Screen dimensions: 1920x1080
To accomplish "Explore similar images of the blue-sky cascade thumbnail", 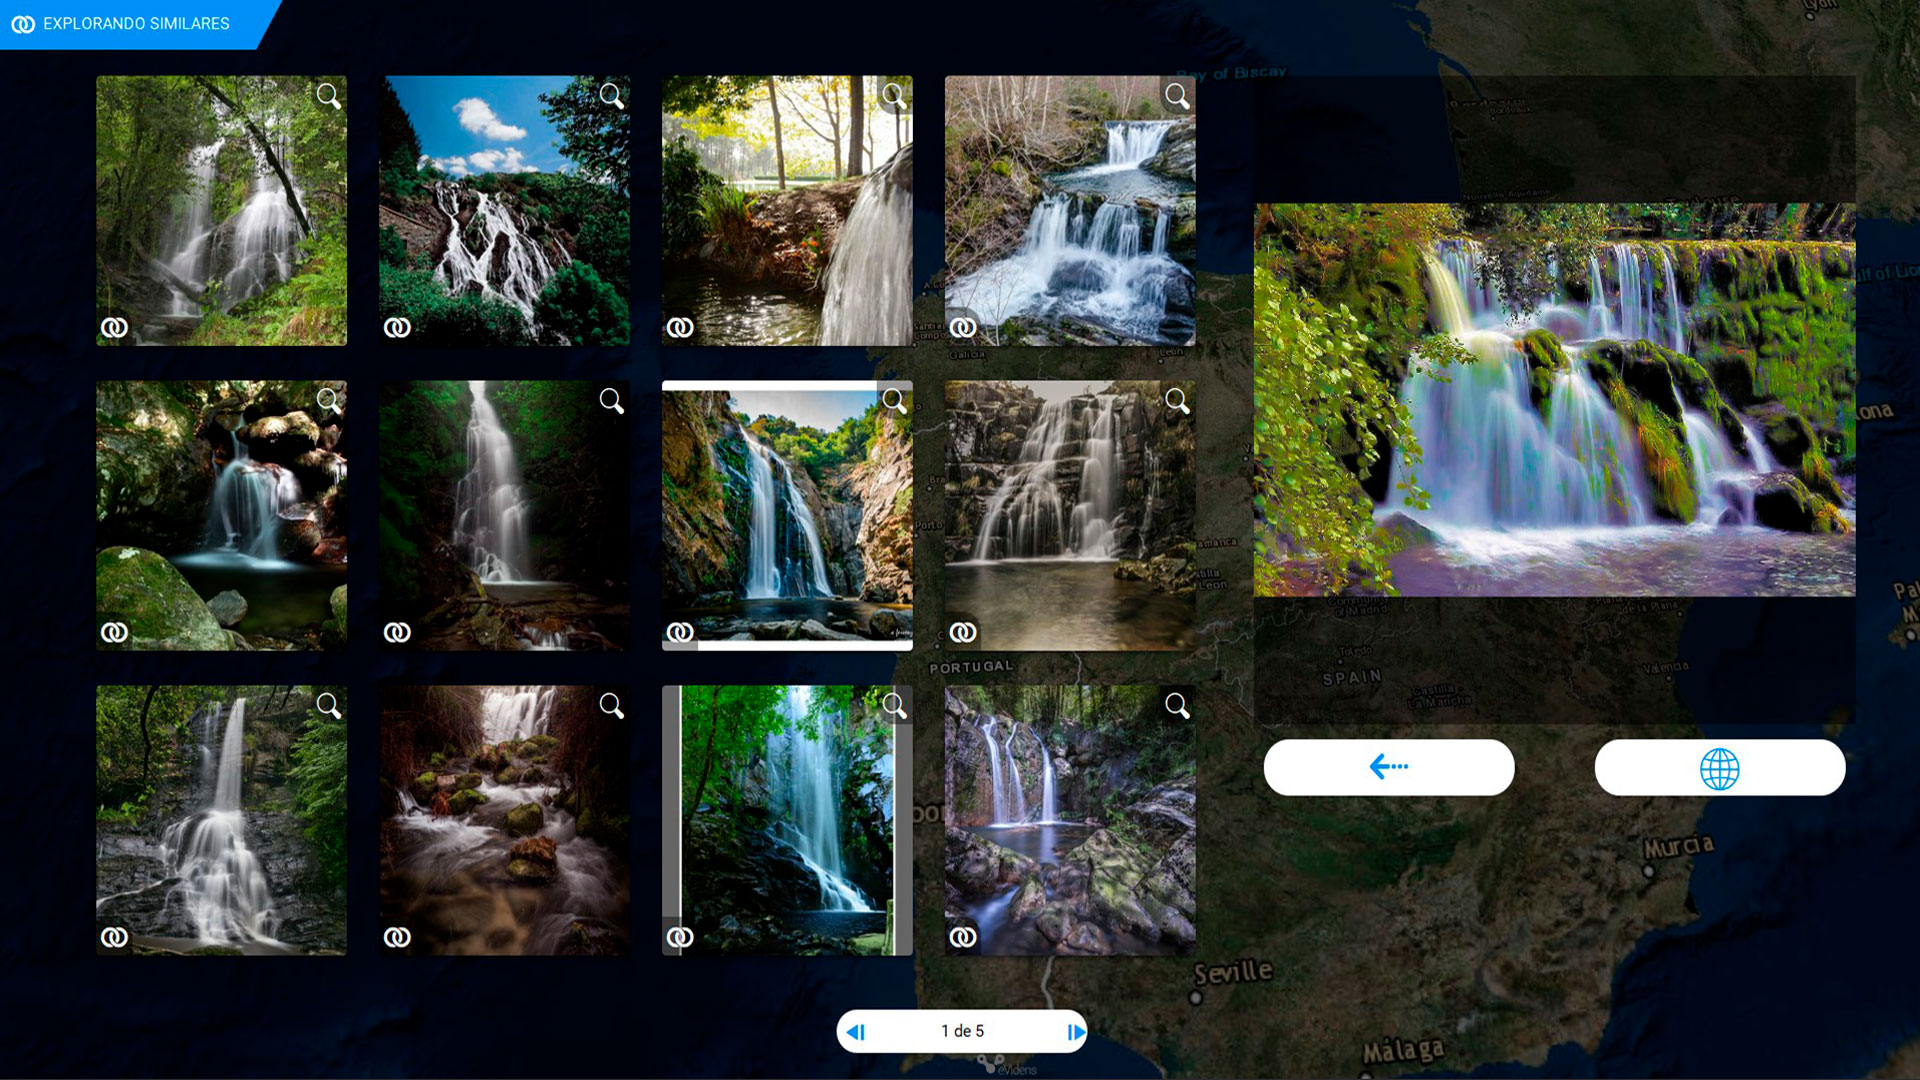I will [x=397, y=327].
